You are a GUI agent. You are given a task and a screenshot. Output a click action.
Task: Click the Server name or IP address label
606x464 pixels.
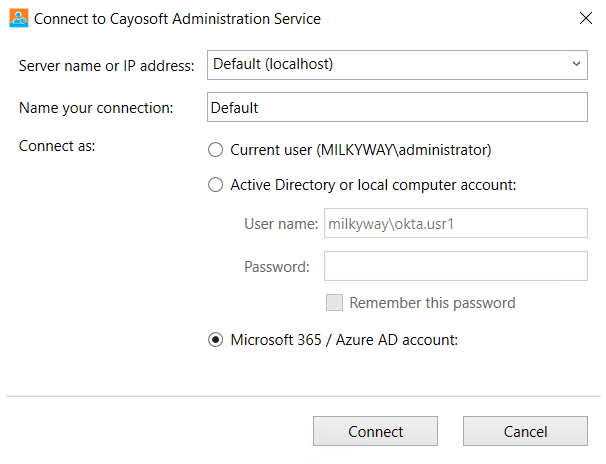[x=106, y=66]
